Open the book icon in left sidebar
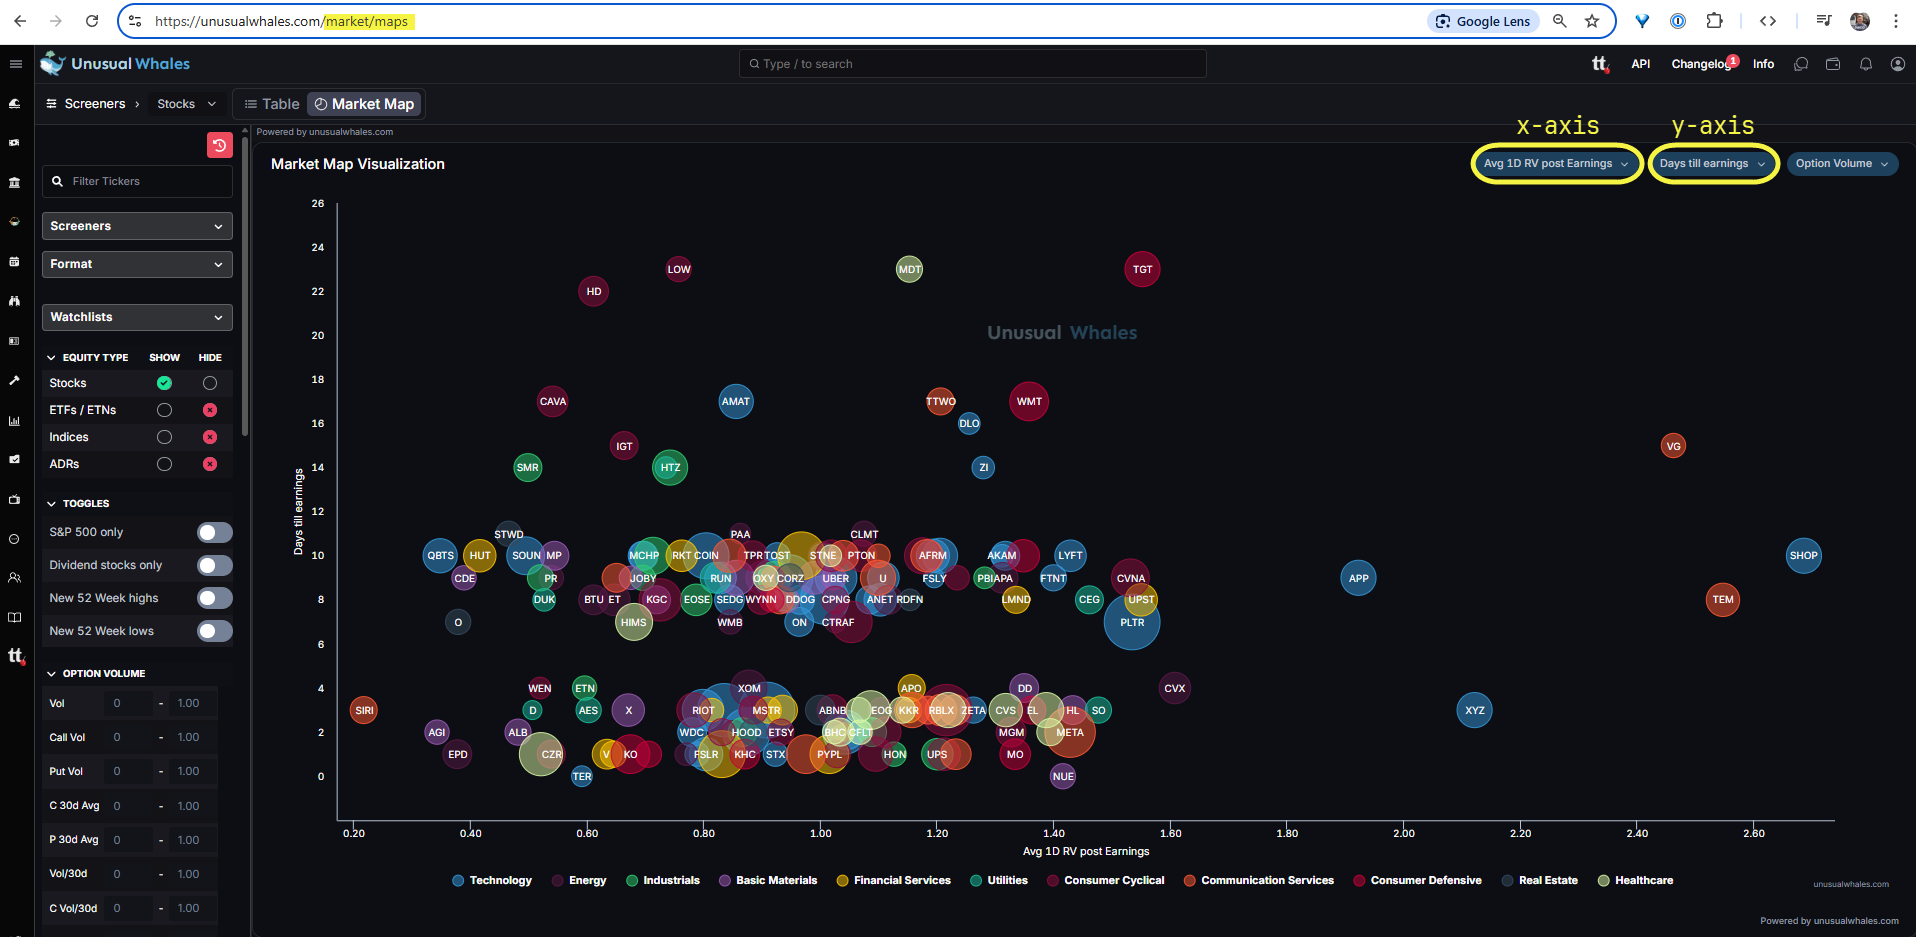The image size is (1916, 937). pyautogui.click(x=15, y=618)
